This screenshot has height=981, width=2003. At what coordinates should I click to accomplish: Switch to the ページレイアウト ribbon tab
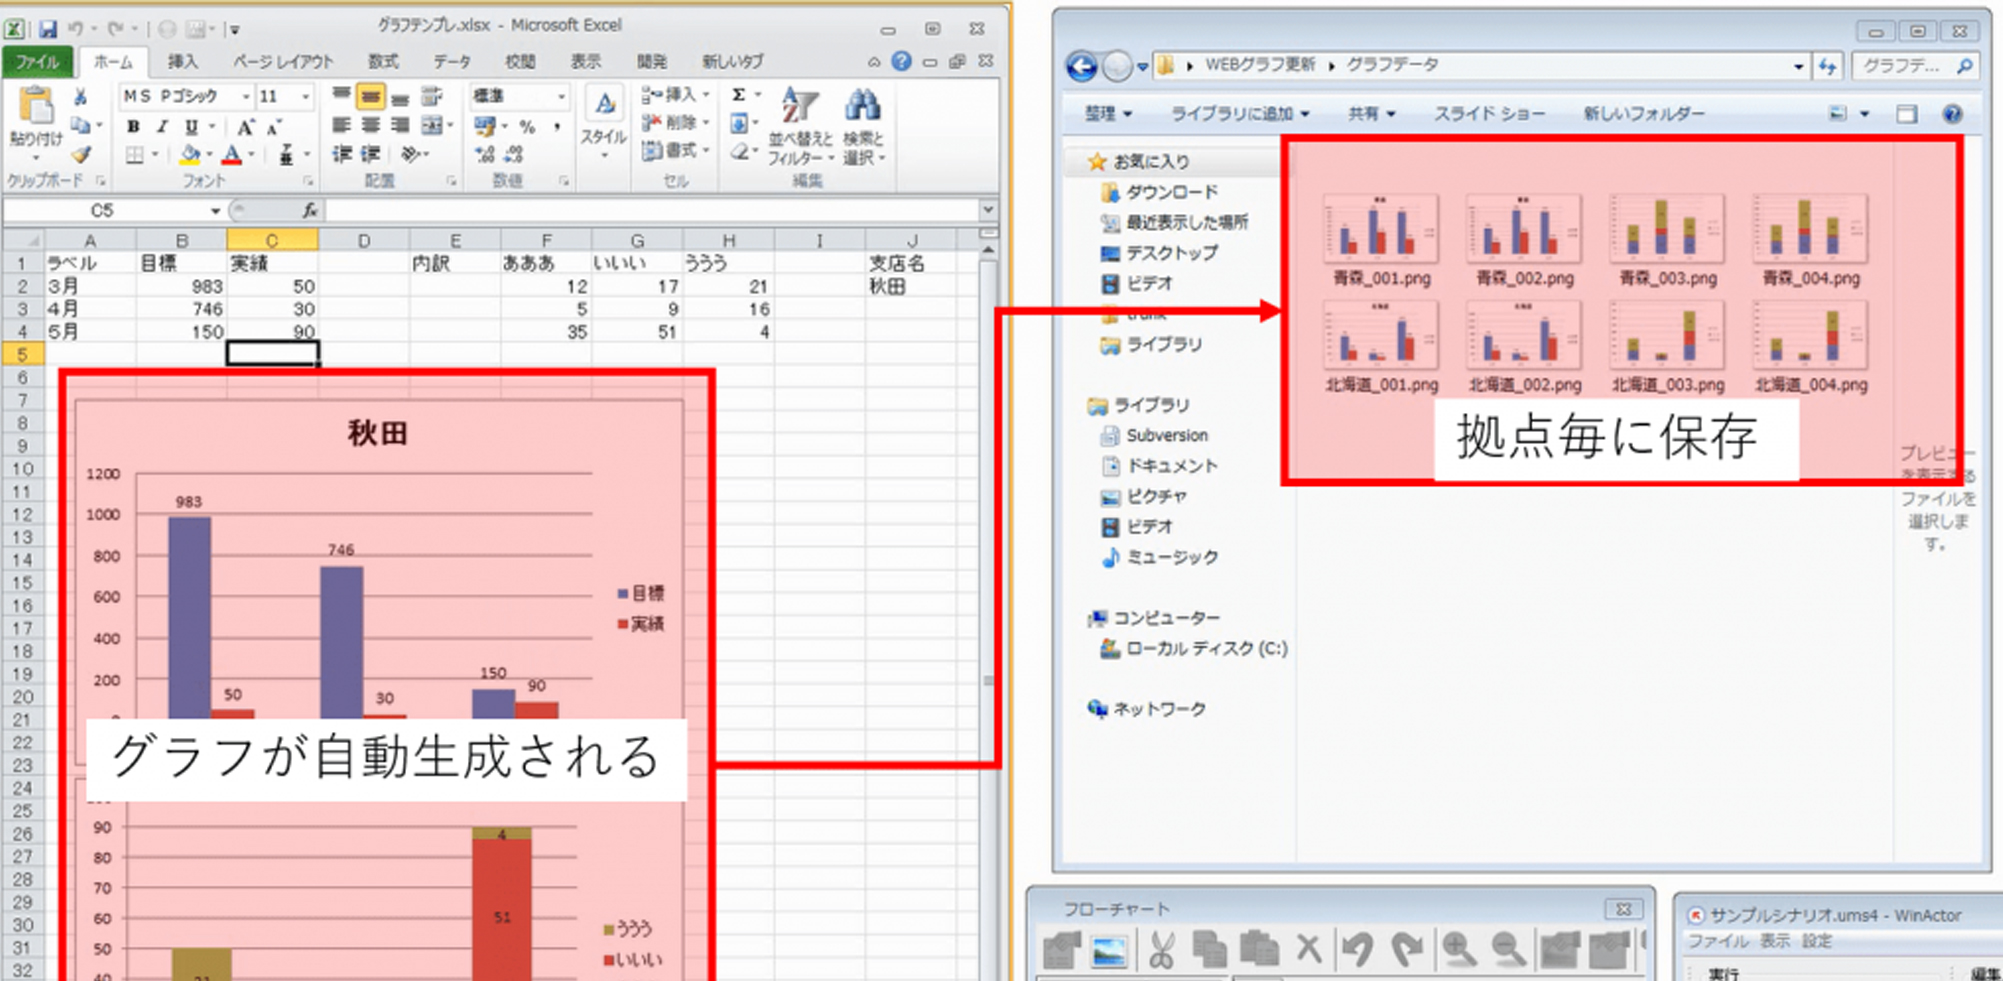tap(283, 62)
